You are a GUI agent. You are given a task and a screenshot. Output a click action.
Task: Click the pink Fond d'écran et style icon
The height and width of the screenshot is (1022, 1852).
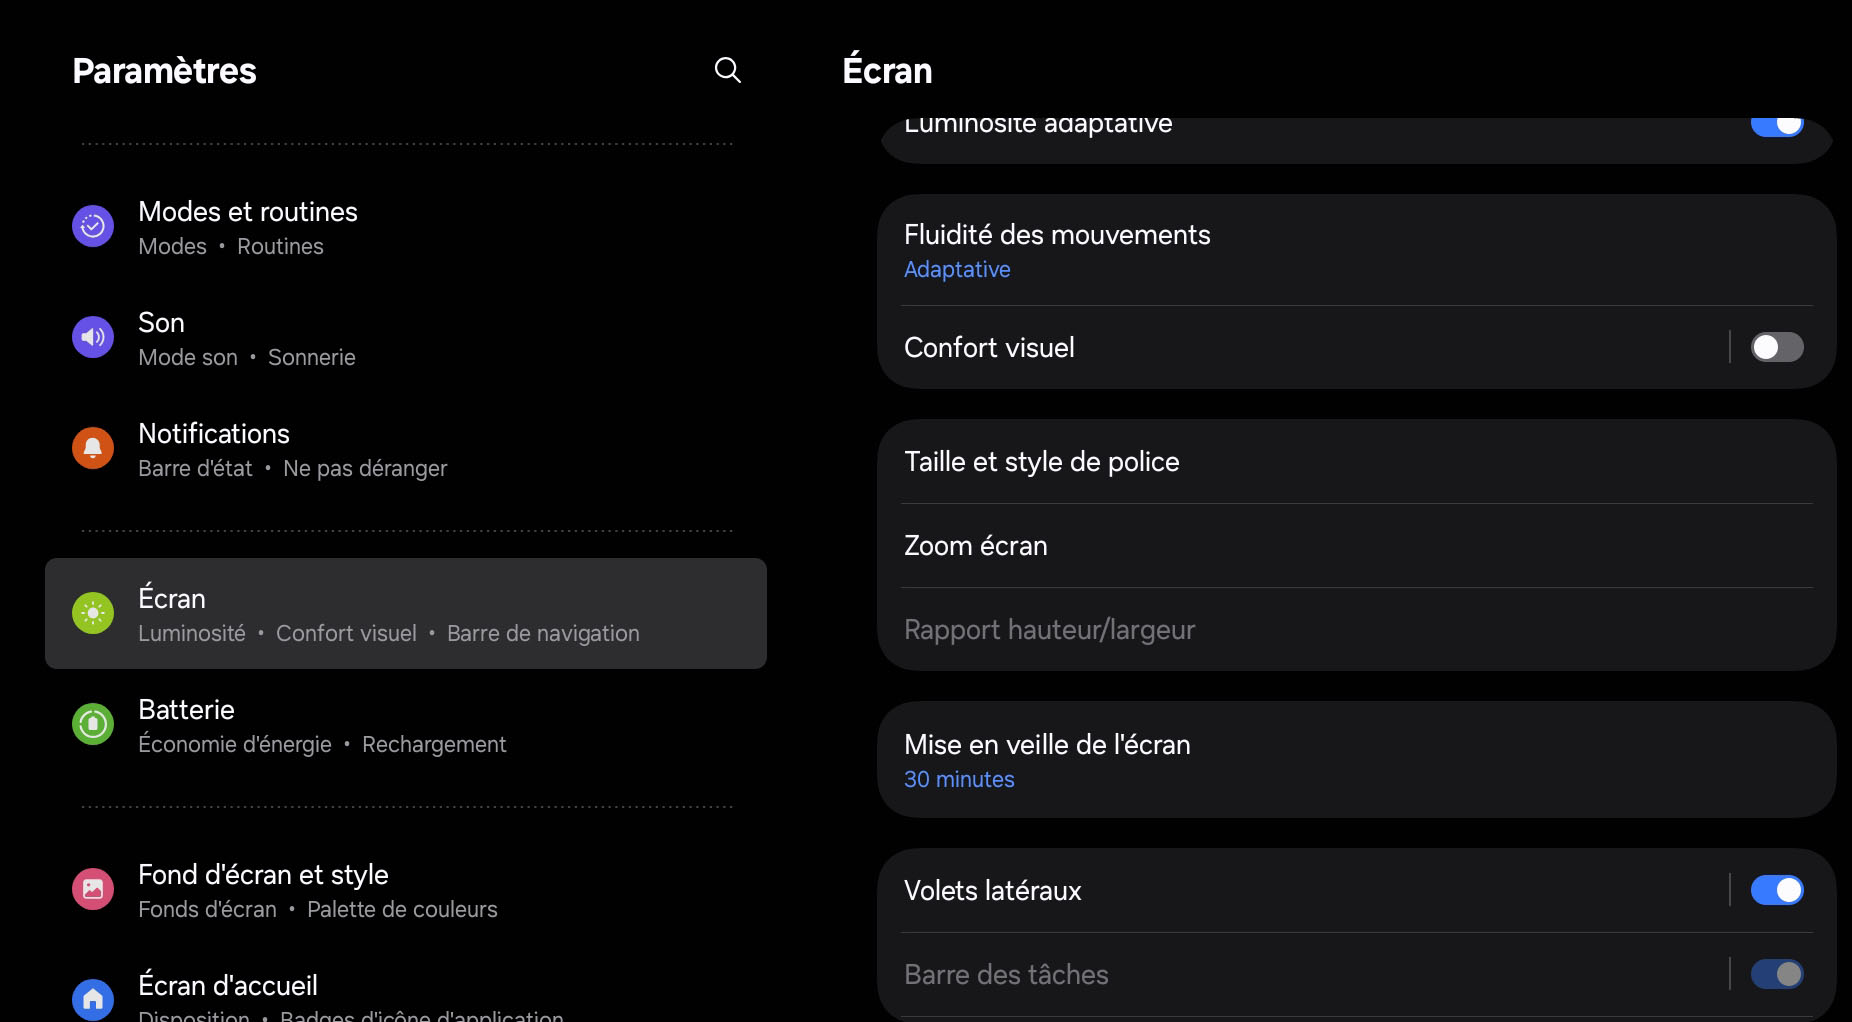point(93,889)
